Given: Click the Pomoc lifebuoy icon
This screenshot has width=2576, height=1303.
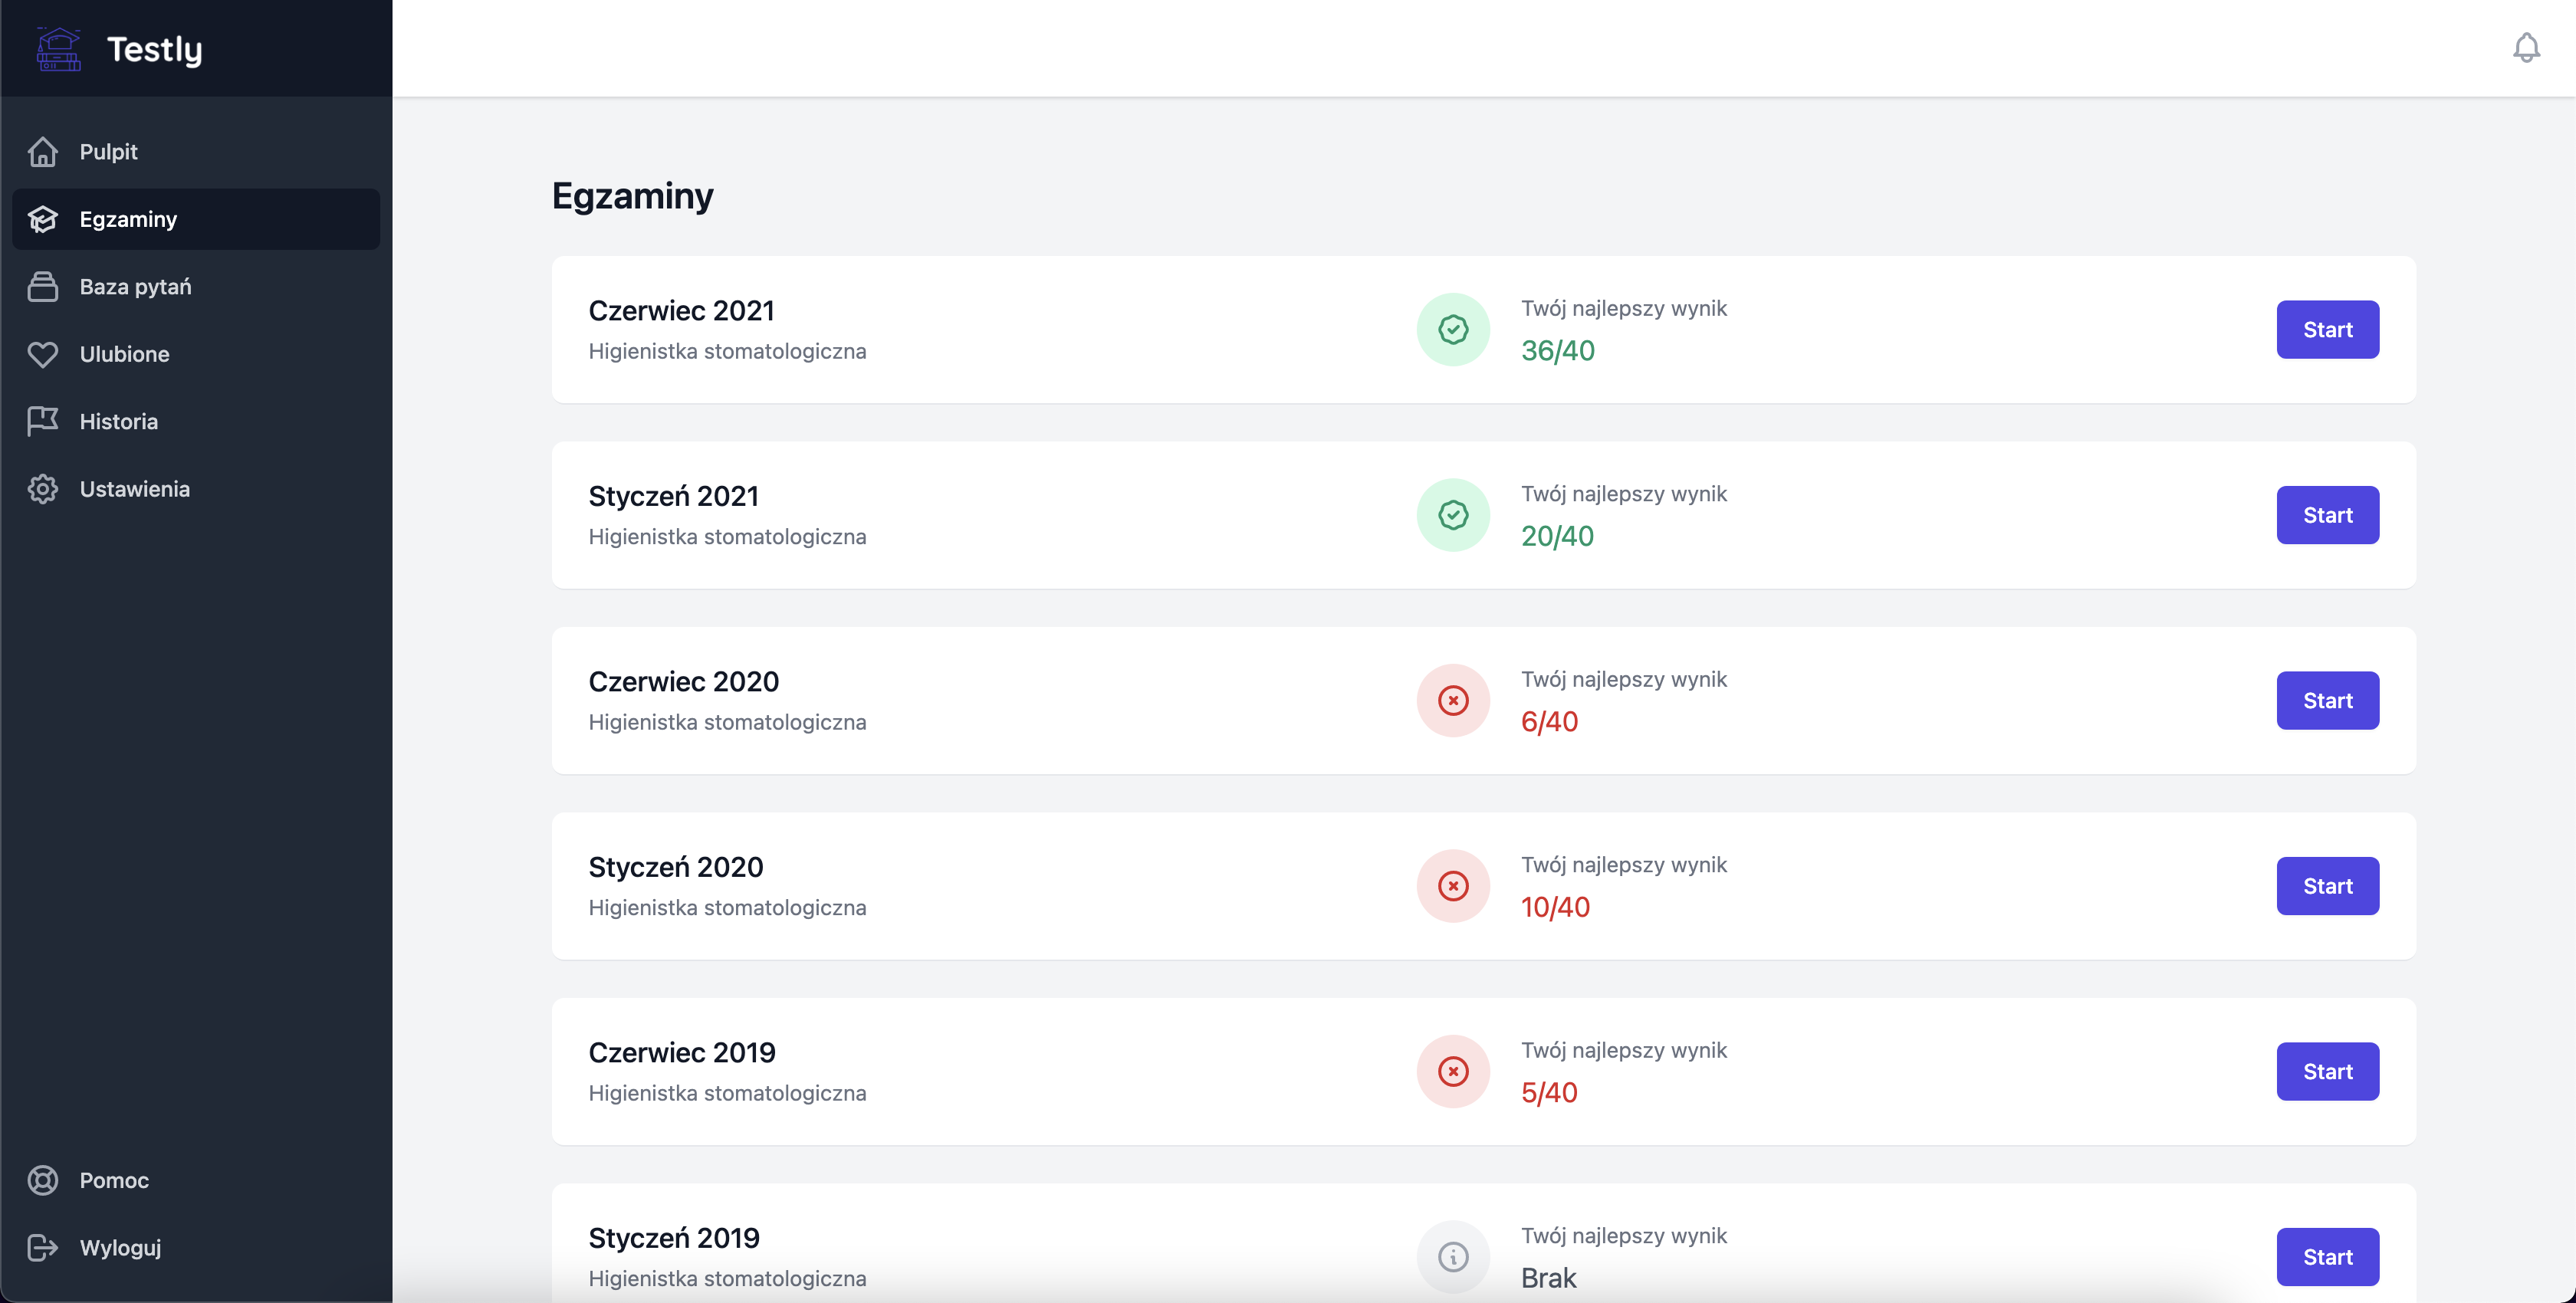Looking at the screenshot, I should [x=43, y=1180].
